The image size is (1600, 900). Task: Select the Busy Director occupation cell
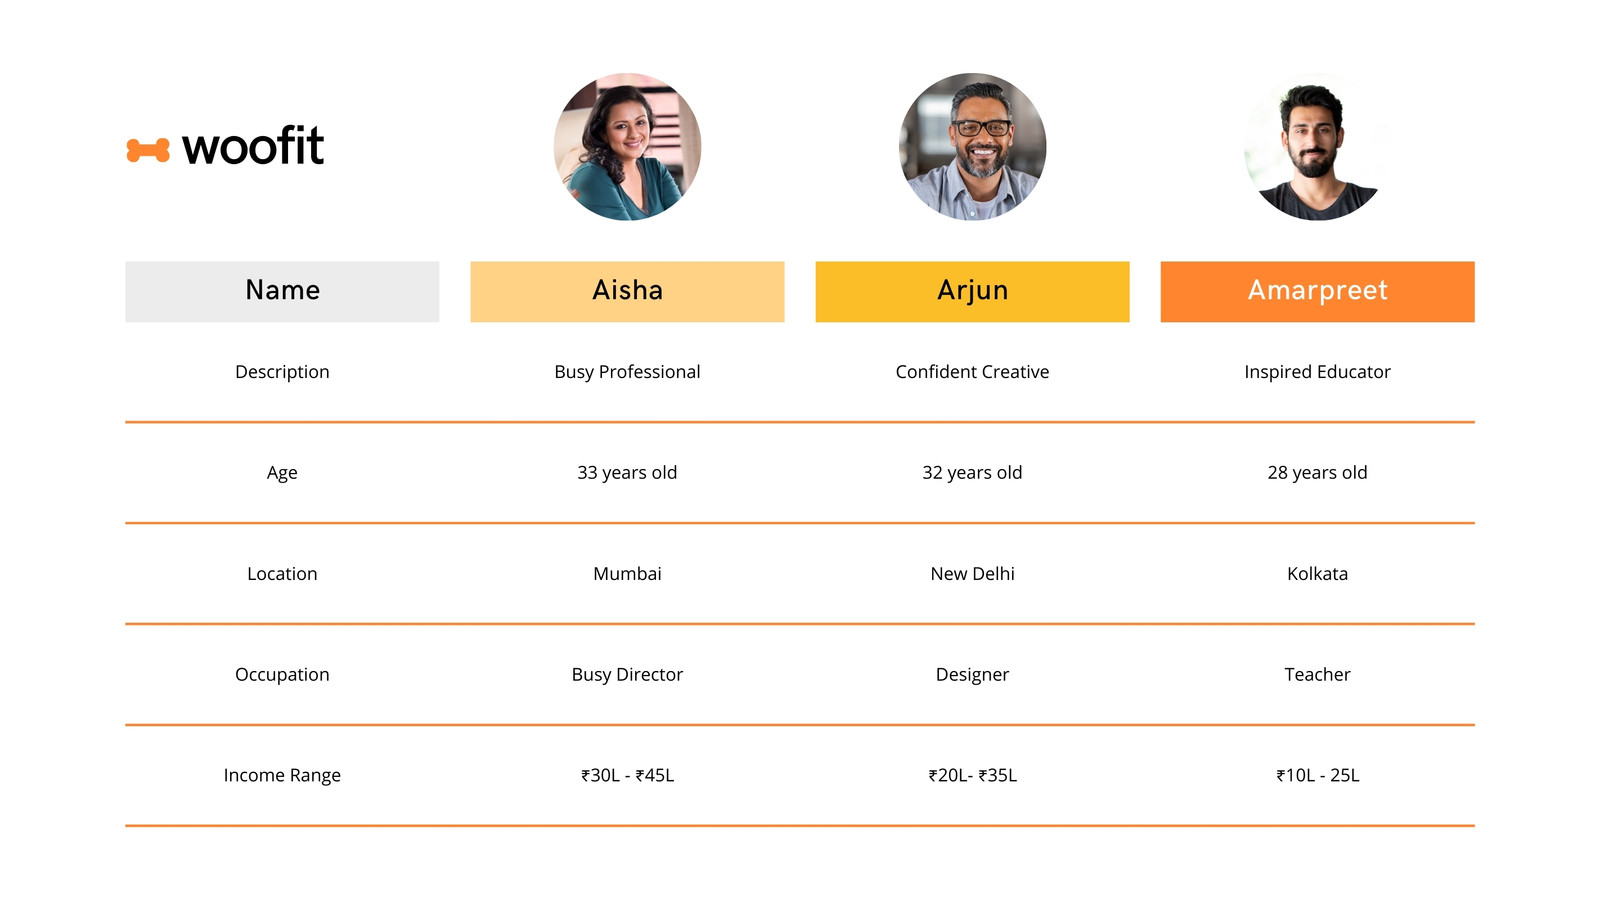(x=627, y=675)
